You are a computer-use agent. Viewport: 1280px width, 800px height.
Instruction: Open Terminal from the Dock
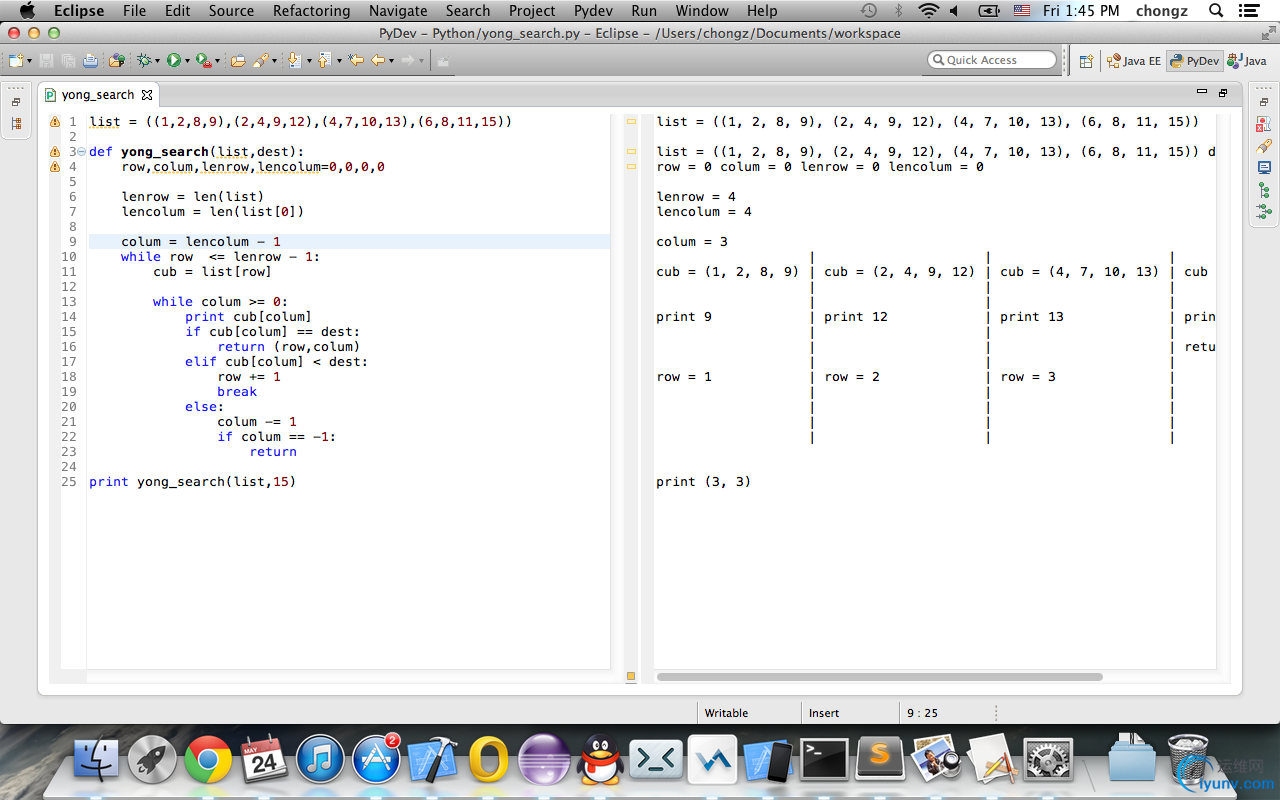(x=825, y=761)
